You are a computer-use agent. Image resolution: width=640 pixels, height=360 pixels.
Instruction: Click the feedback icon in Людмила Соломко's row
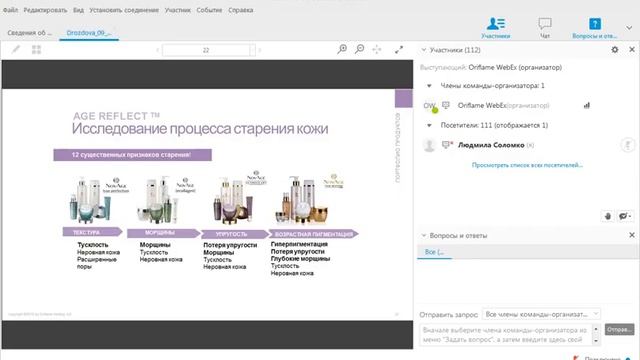pyautogui.click(x=628, y=145)
